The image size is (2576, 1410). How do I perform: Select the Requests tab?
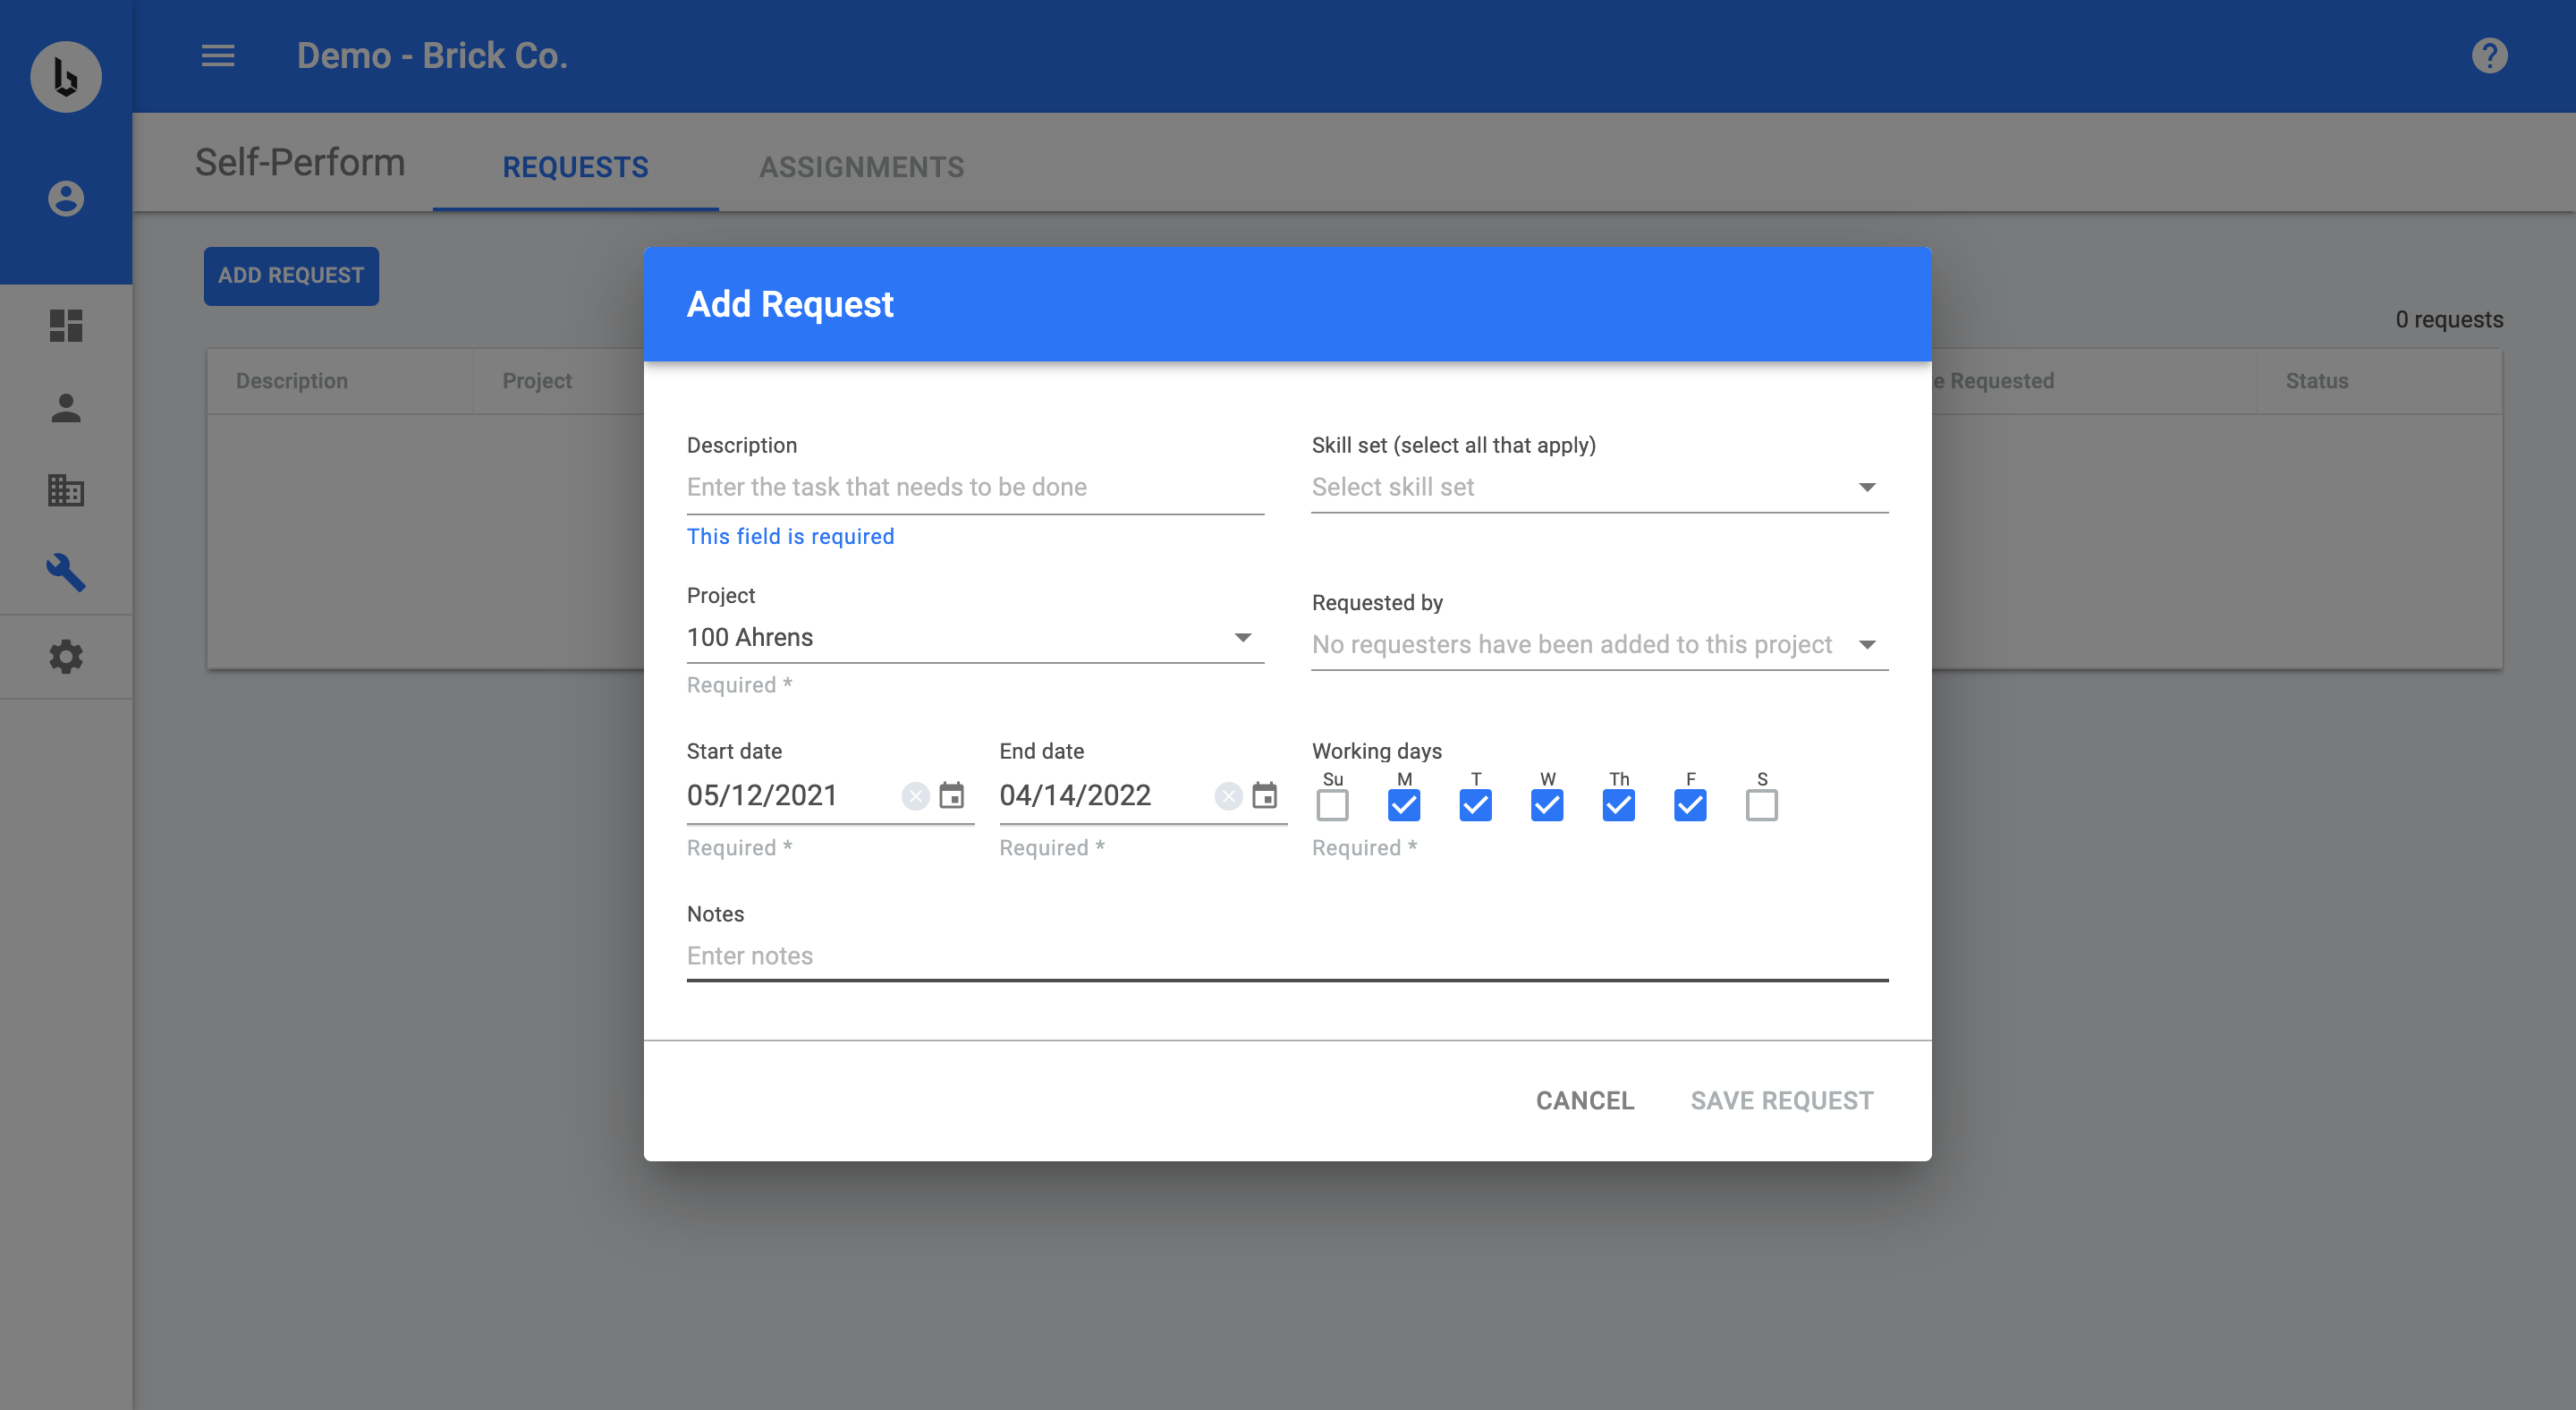point(575,167)
